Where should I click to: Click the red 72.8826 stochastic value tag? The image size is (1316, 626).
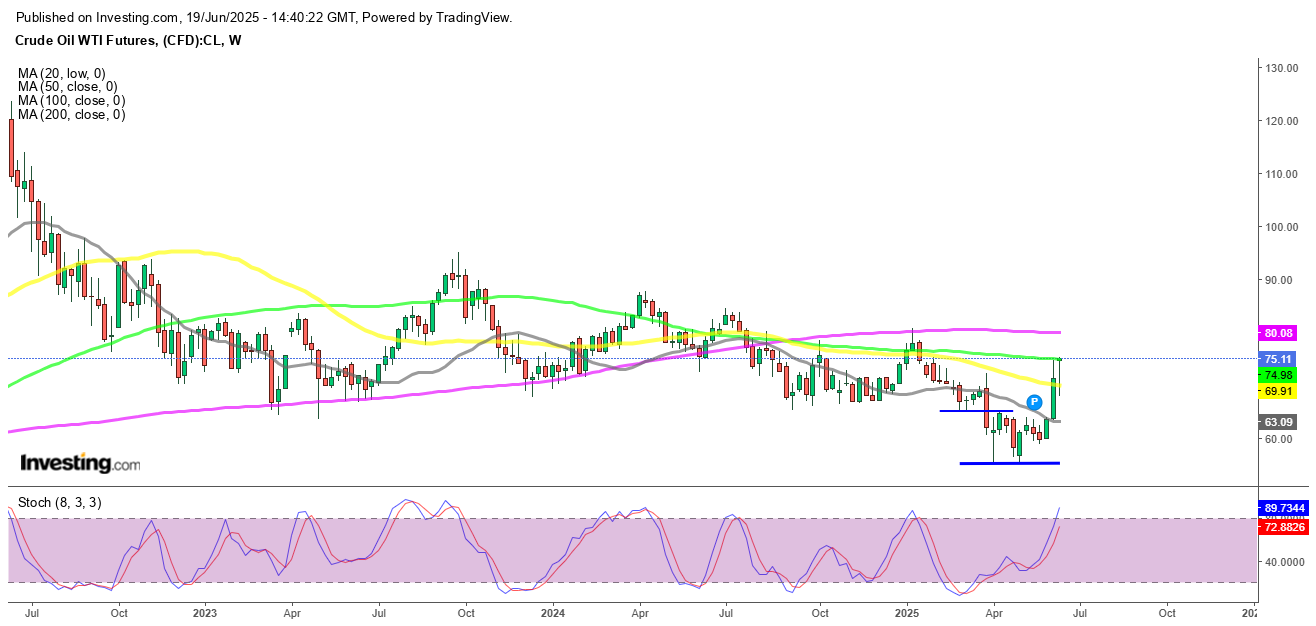(1283, 525)
